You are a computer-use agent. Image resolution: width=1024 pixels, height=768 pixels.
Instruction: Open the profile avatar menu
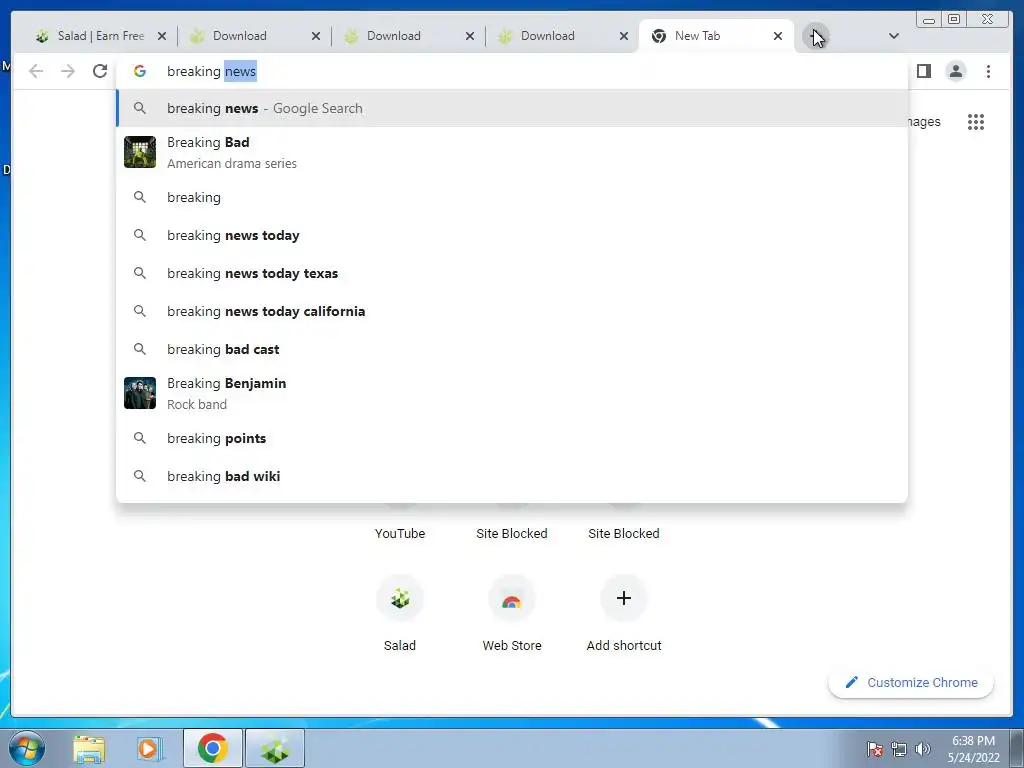(x=955, y=71)
